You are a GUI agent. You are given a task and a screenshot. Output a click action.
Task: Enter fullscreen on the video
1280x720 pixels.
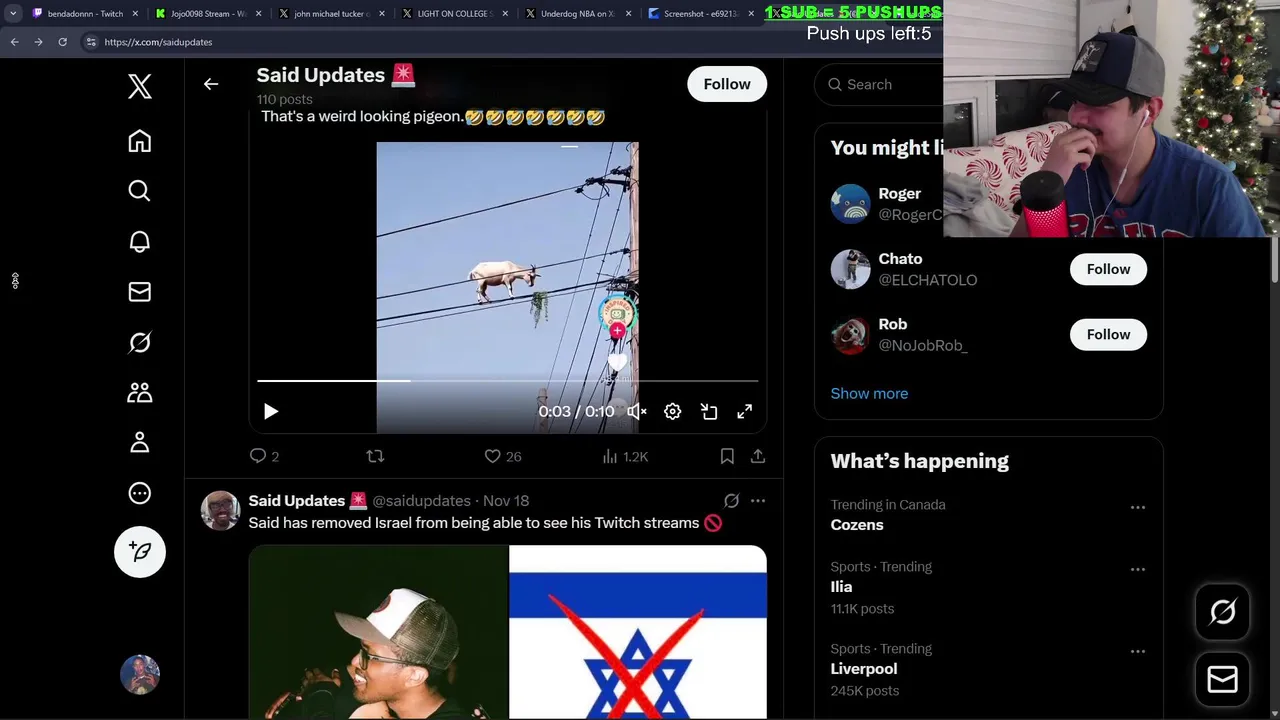745,412
